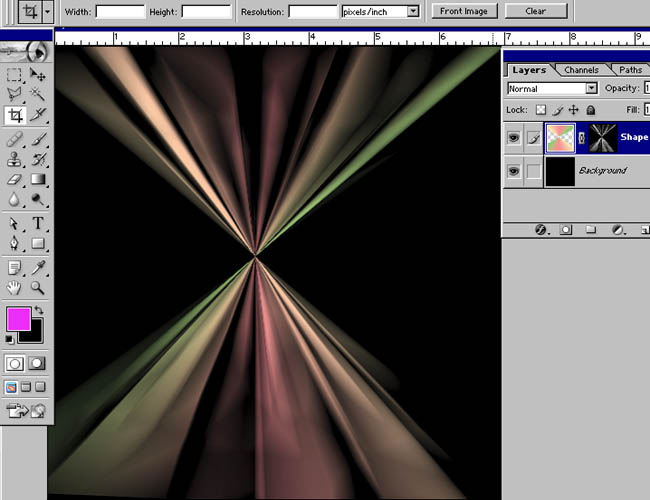Select the Hand tool

[x=14, y=287]
